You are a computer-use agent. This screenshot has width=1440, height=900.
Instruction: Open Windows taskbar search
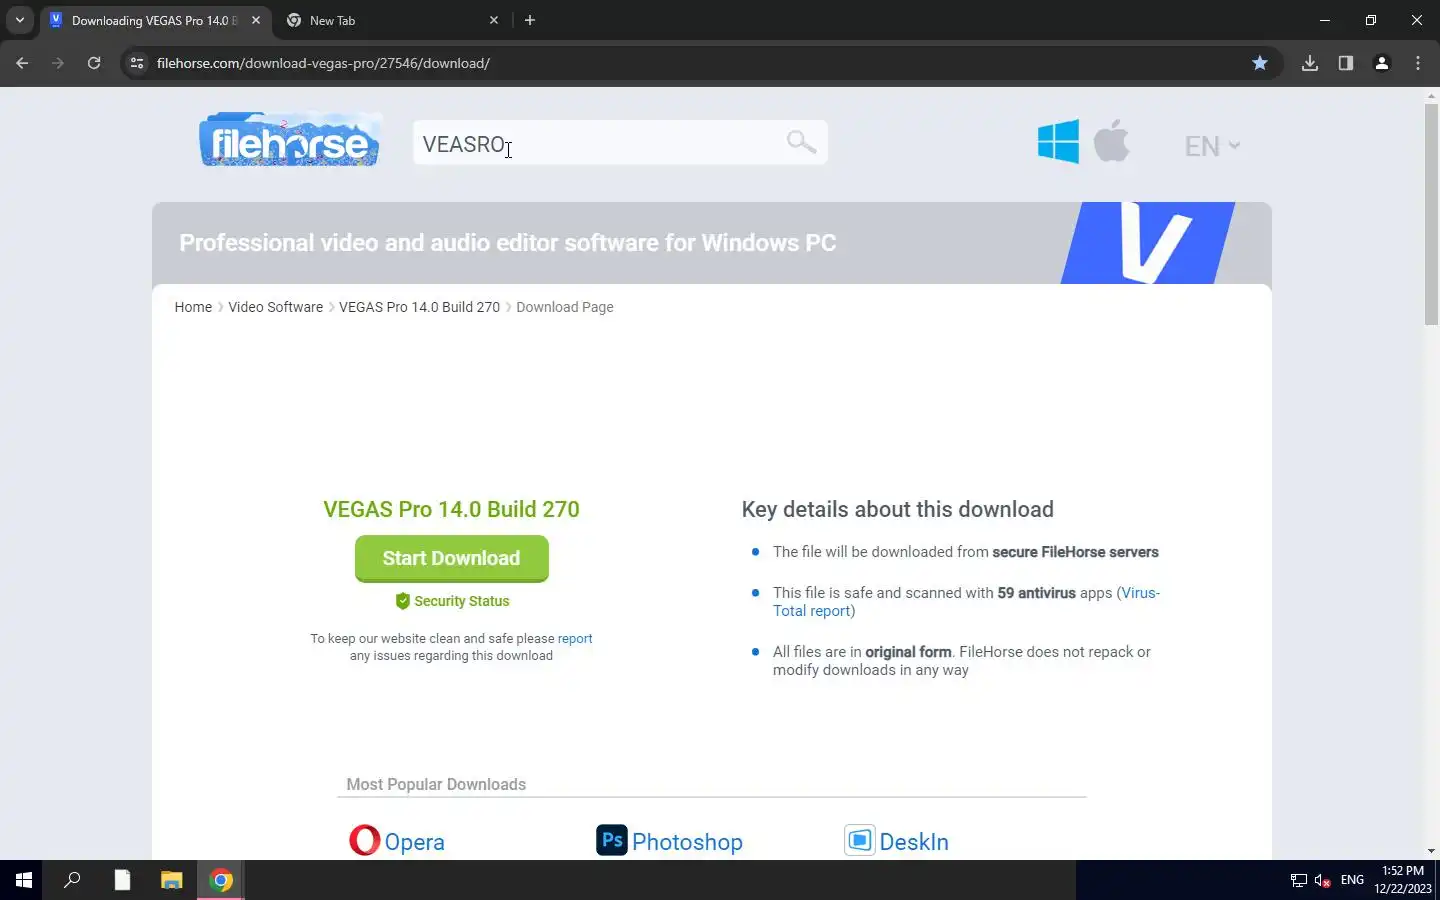pyautogui.click(x=72, y=880)
